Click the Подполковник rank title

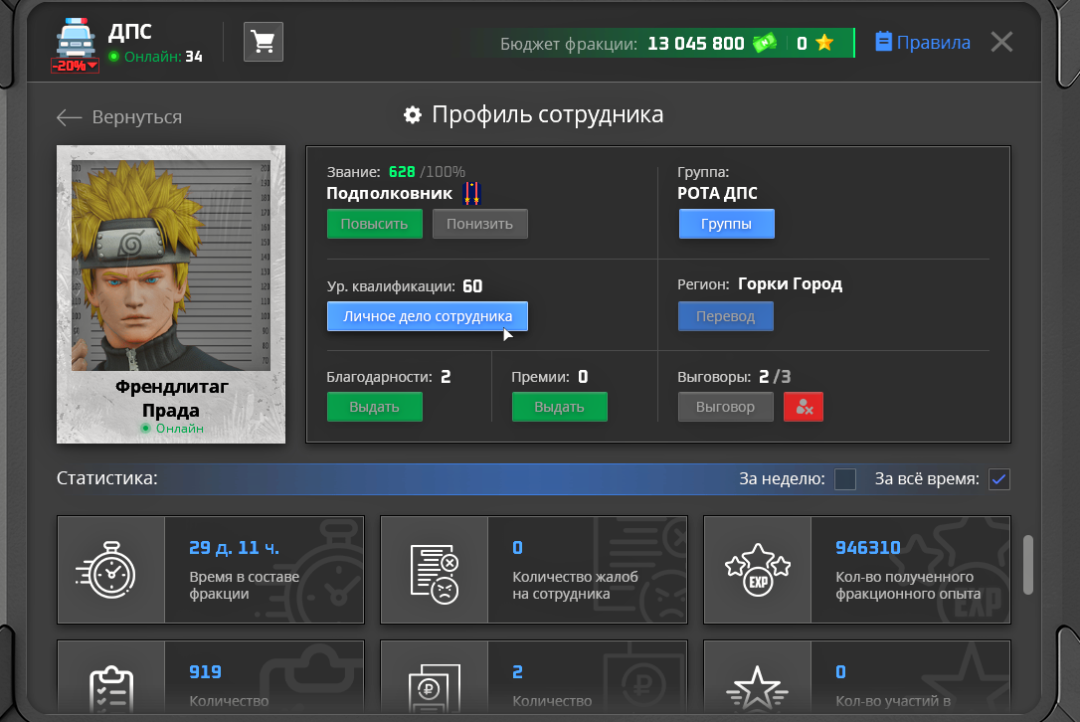click(389, 194)
